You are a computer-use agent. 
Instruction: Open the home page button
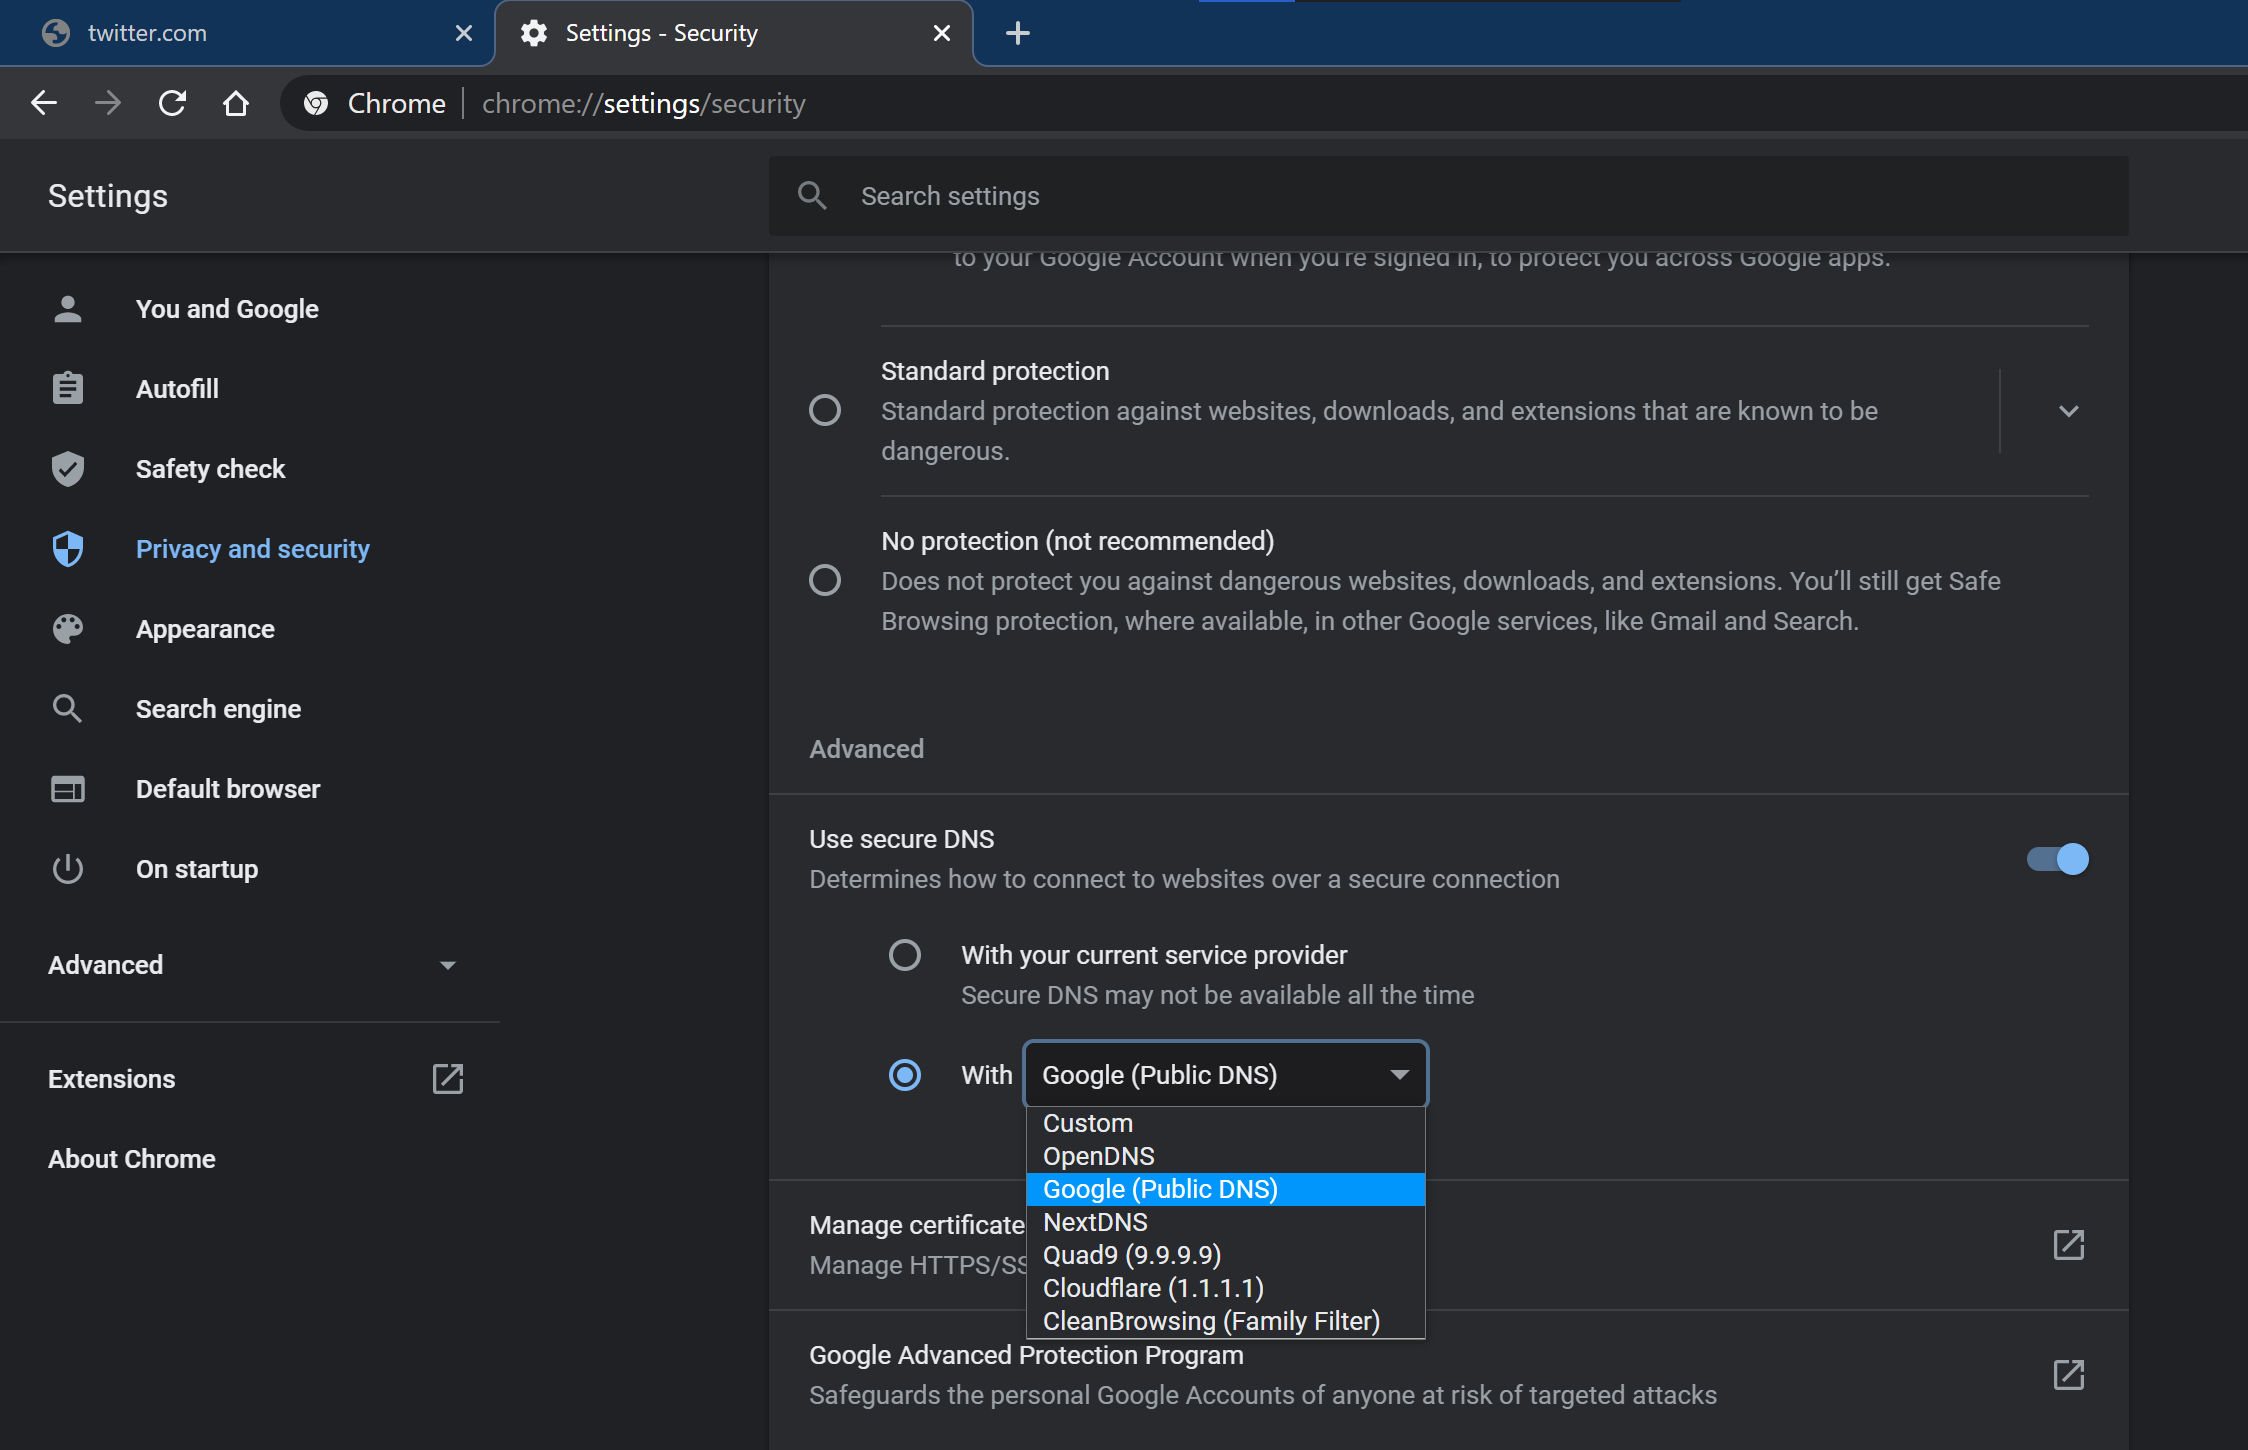click(x=236, y=103)
